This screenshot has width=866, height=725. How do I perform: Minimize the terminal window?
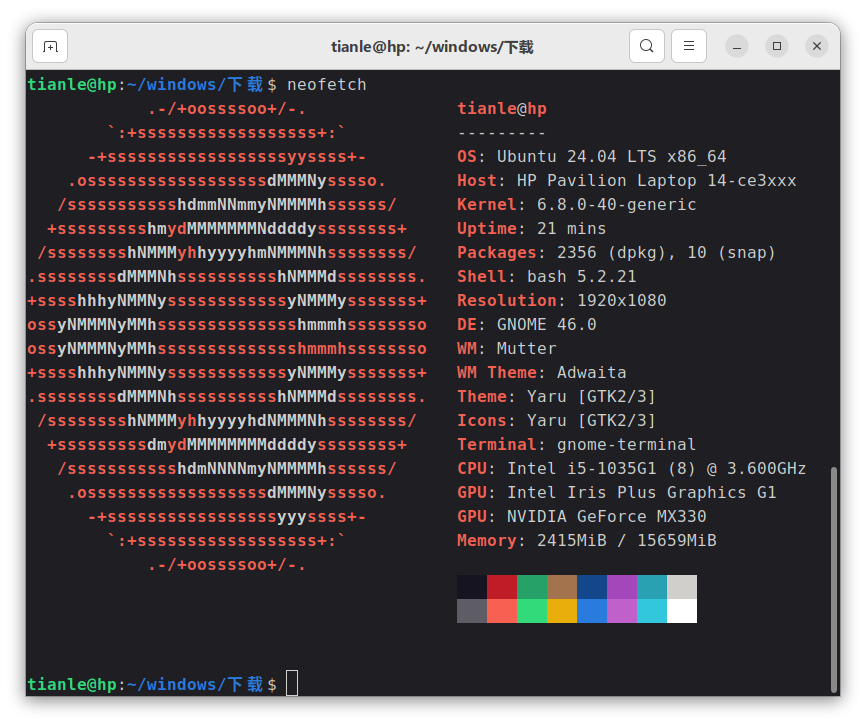click(x=737, y=46)
